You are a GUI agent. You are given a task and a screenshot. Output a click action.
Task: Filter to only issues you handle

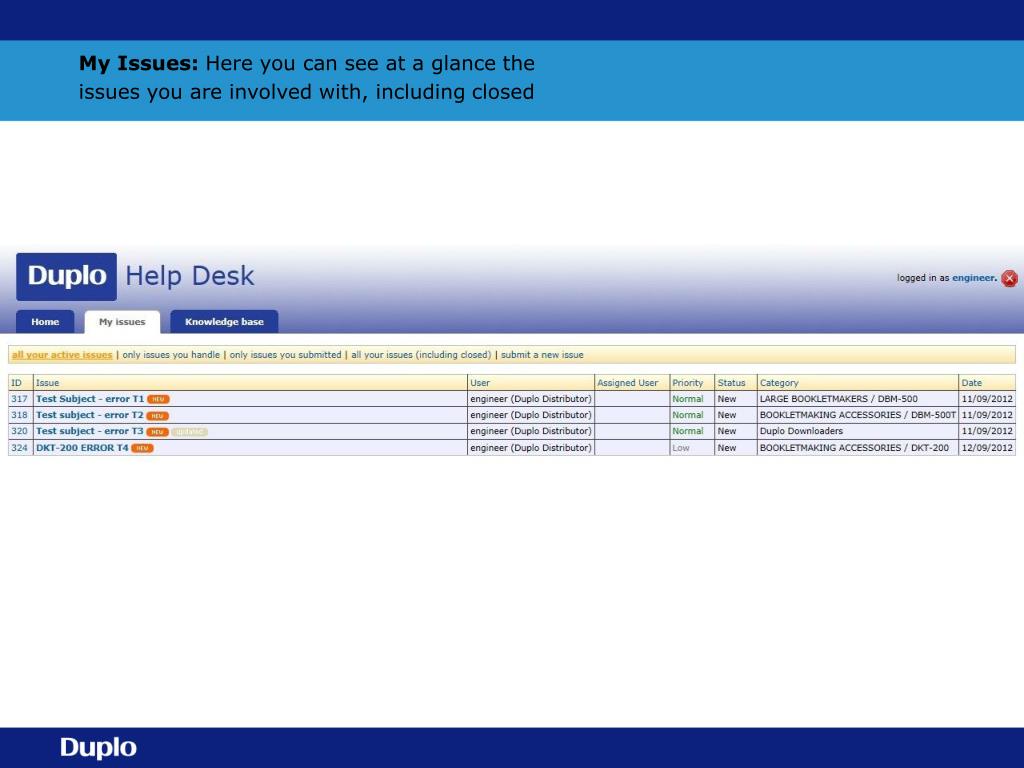click(171, 355)
